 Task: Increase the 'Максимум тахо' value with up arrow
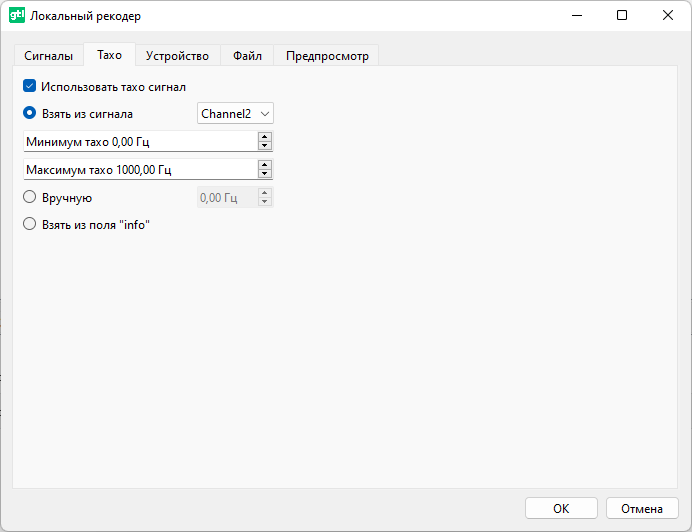point(265,165)
